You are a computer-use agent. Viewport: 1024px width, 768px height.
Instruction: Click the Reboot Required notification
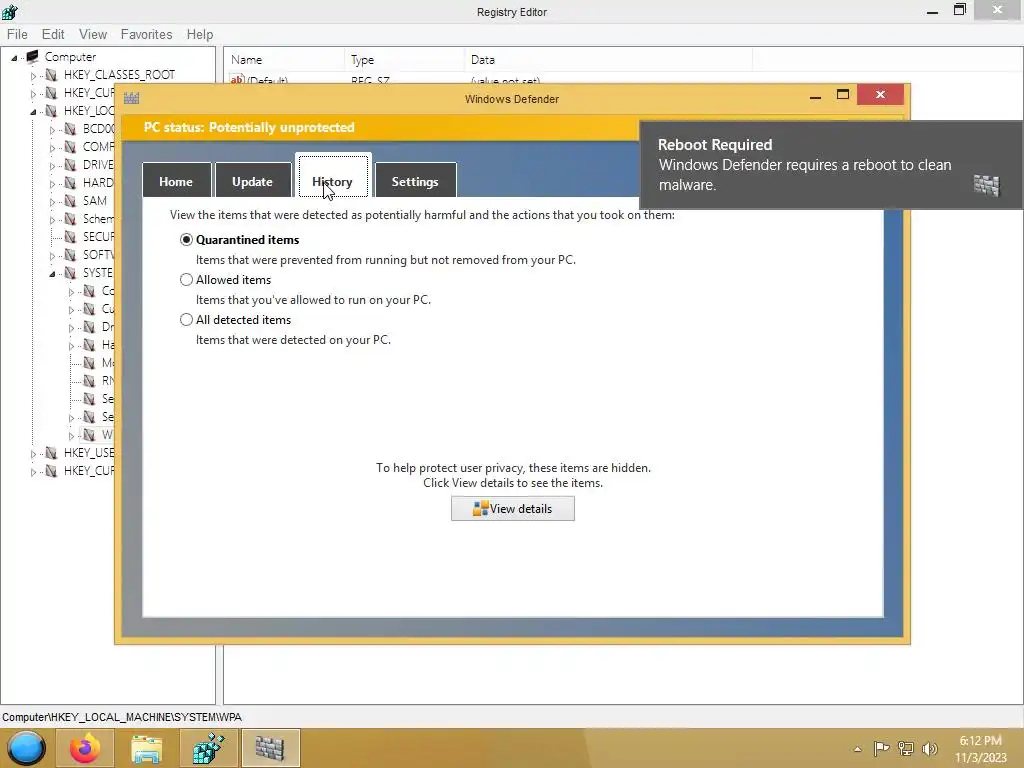pos(831,165)
